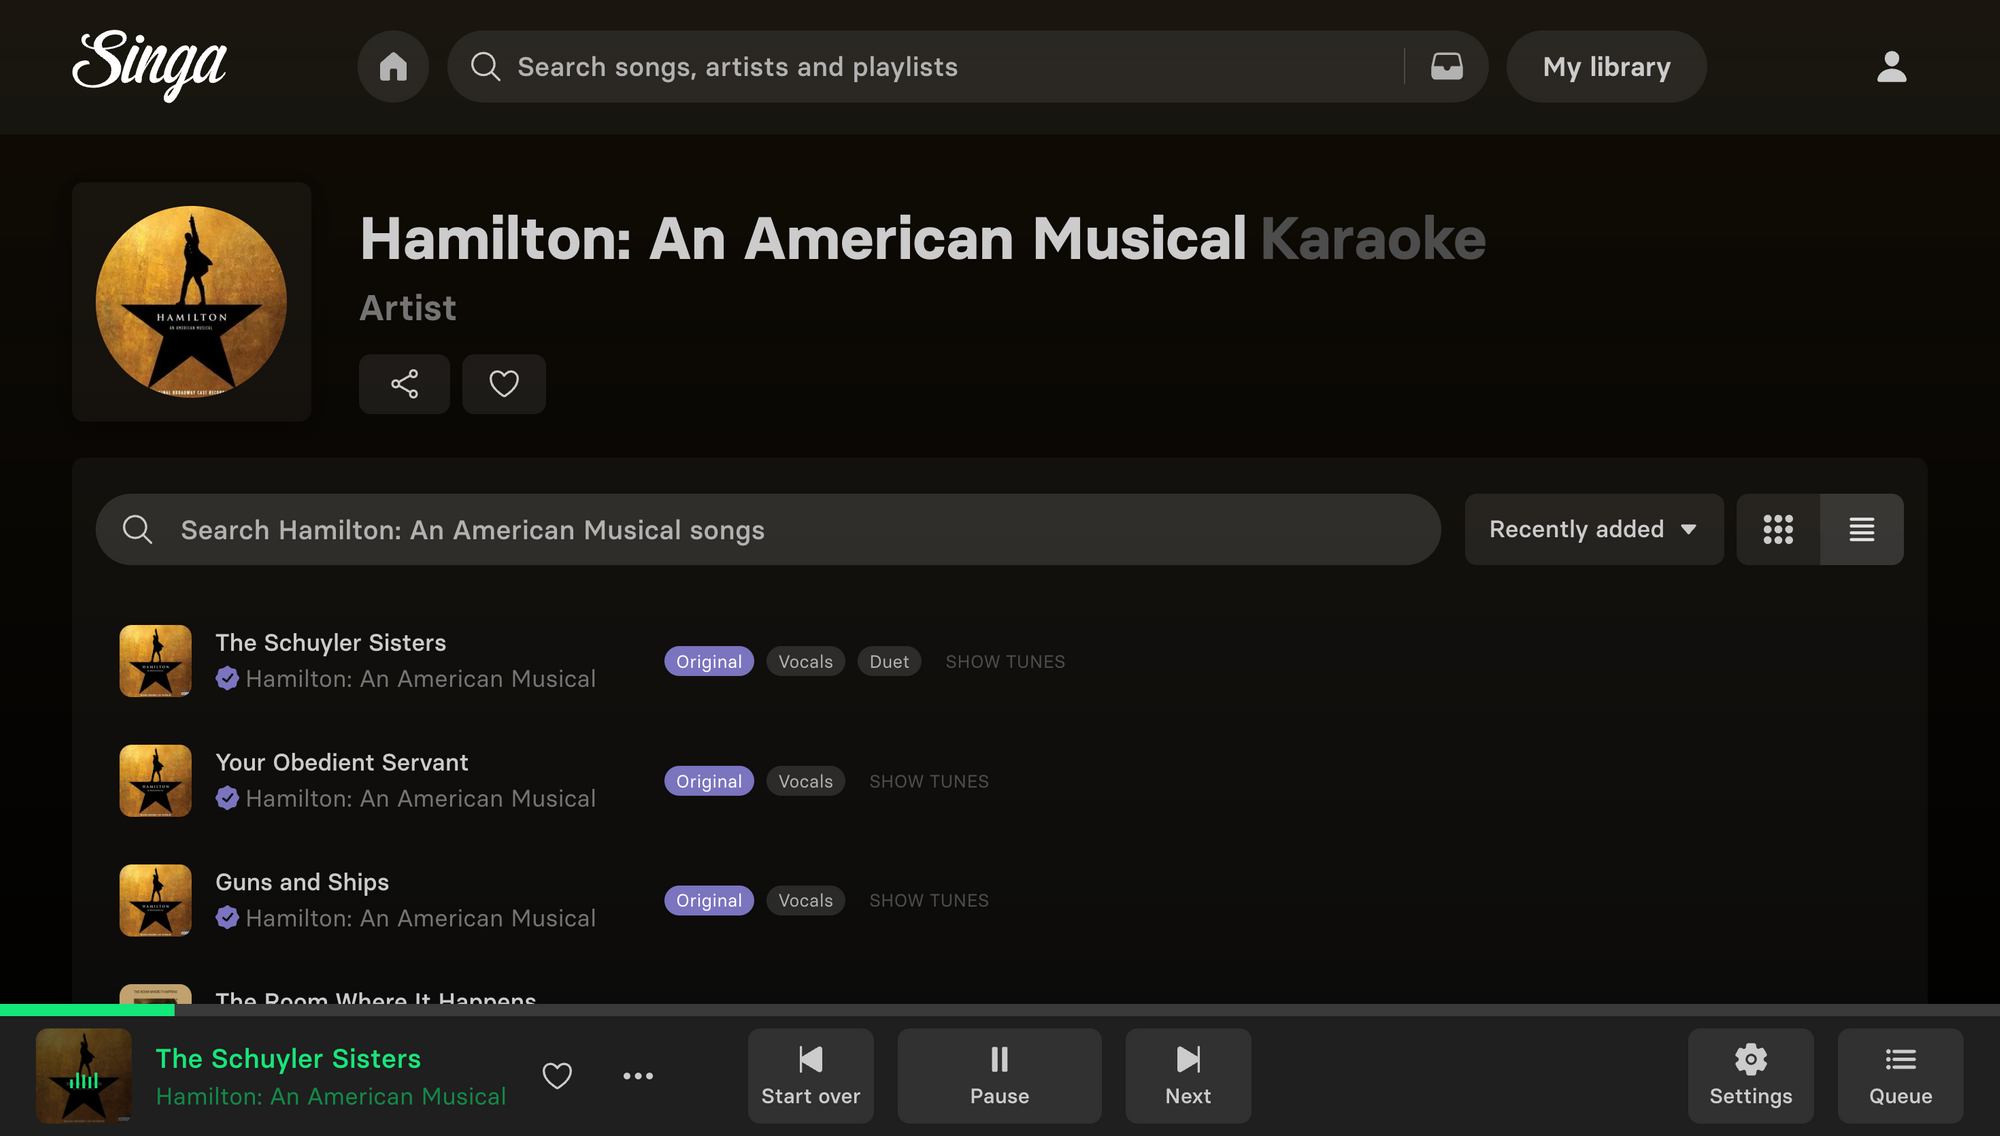Open more options for The Schuyler Sisters
The image size is (2000, 1136).
point(638,1076)
